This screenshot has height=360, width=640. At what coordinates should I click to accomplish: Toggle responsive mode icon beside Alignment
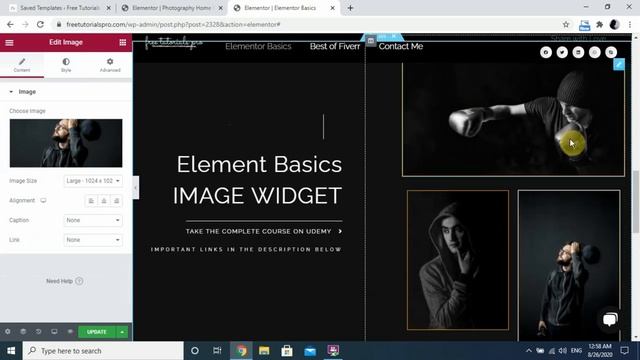pyautogui.click(x=43, y=200)
